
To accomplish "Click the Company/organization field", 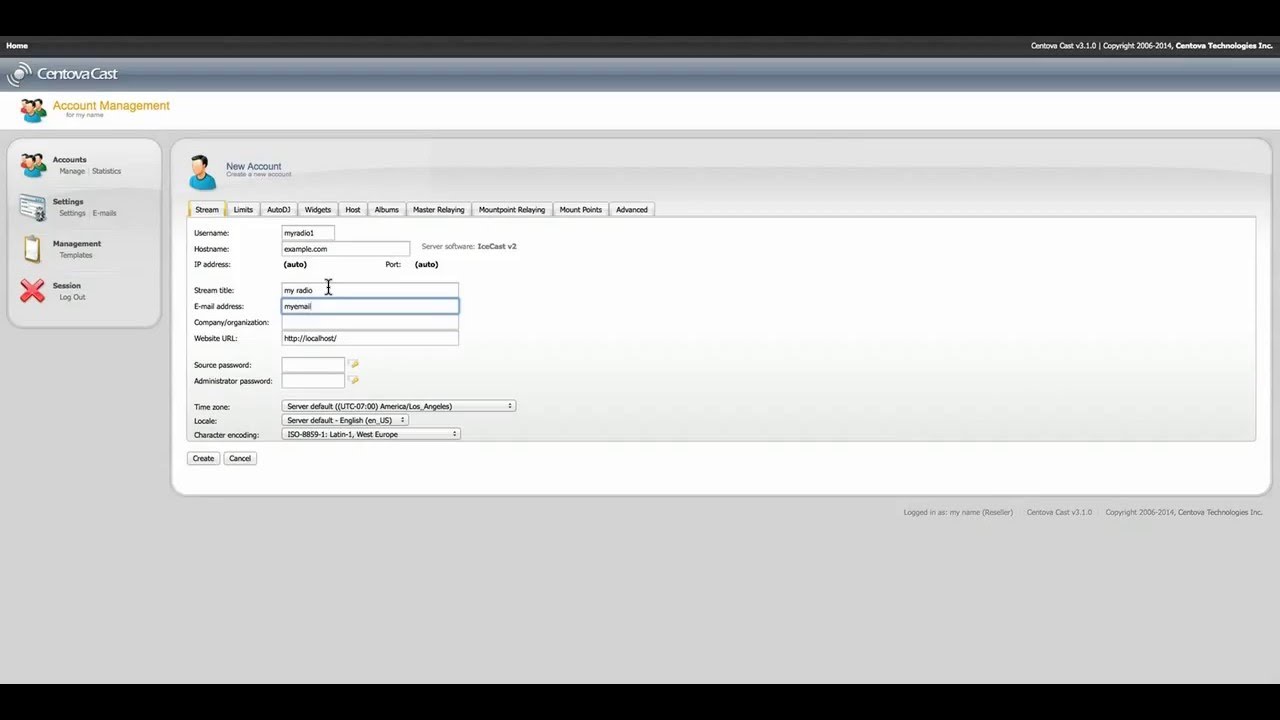I will 370,322.
